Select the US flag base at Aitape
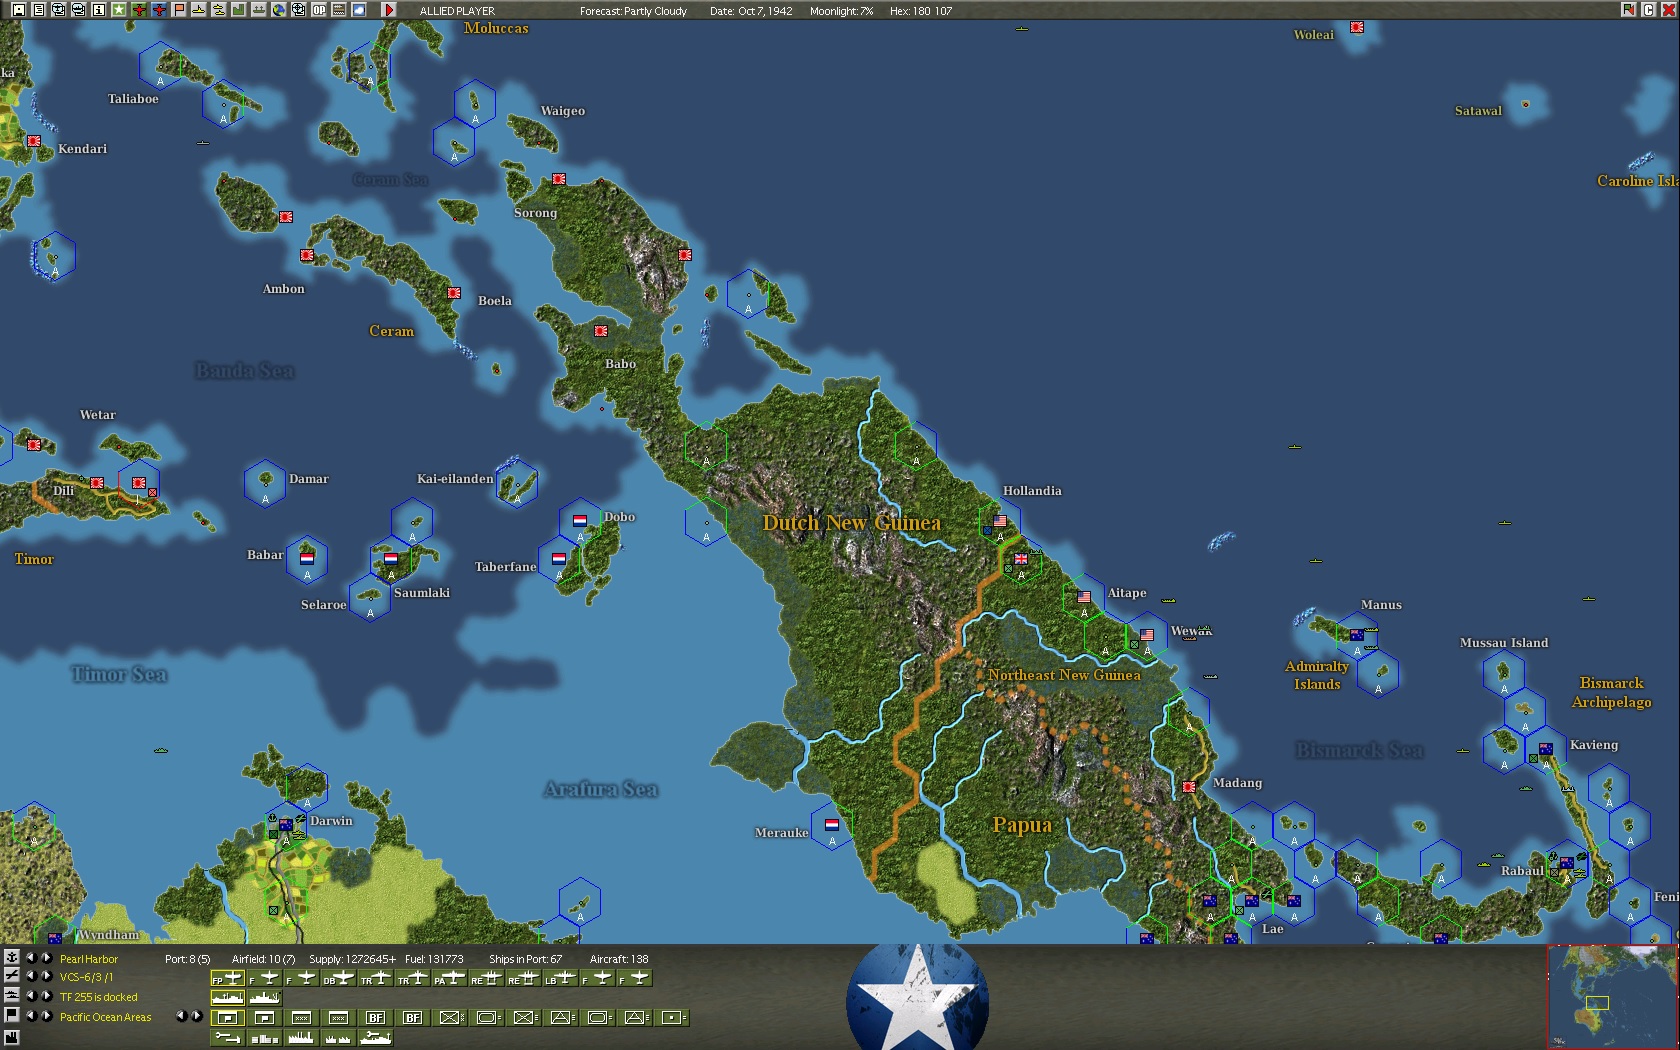1680x1050 pixels. (1084, 597)
